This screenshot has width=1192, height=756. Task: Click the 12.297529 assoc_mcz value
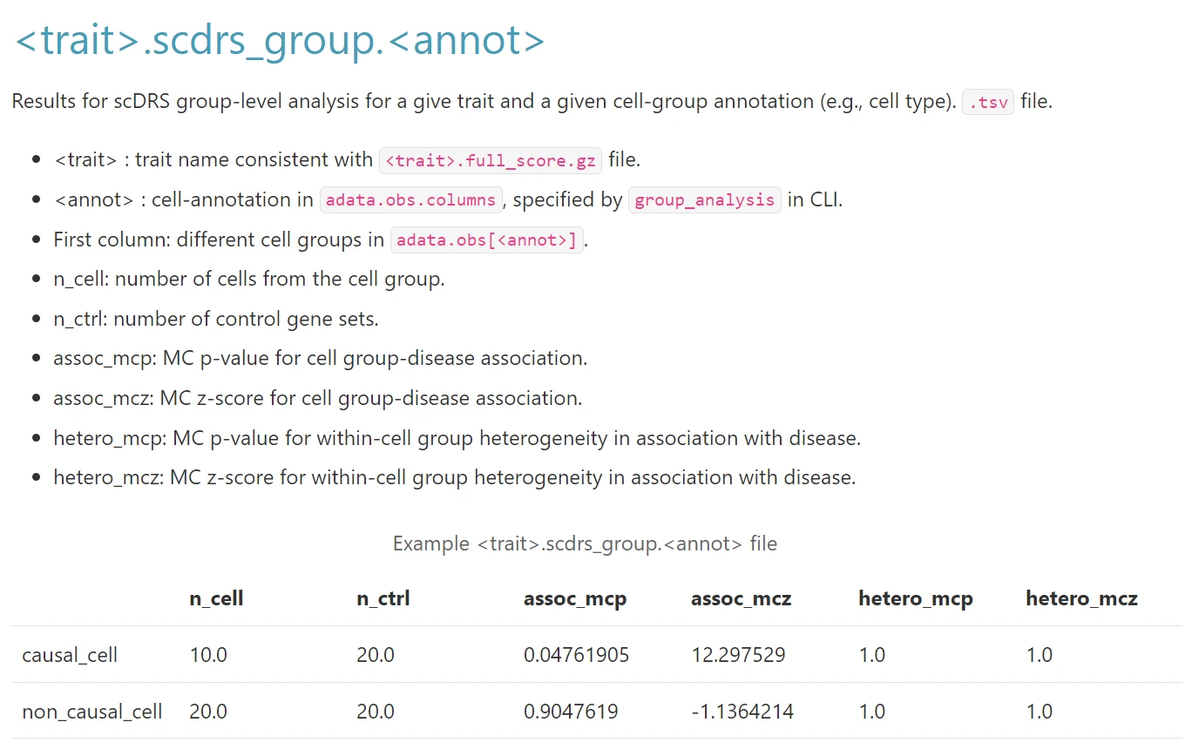pyautogui.click(x=738, y=655)
